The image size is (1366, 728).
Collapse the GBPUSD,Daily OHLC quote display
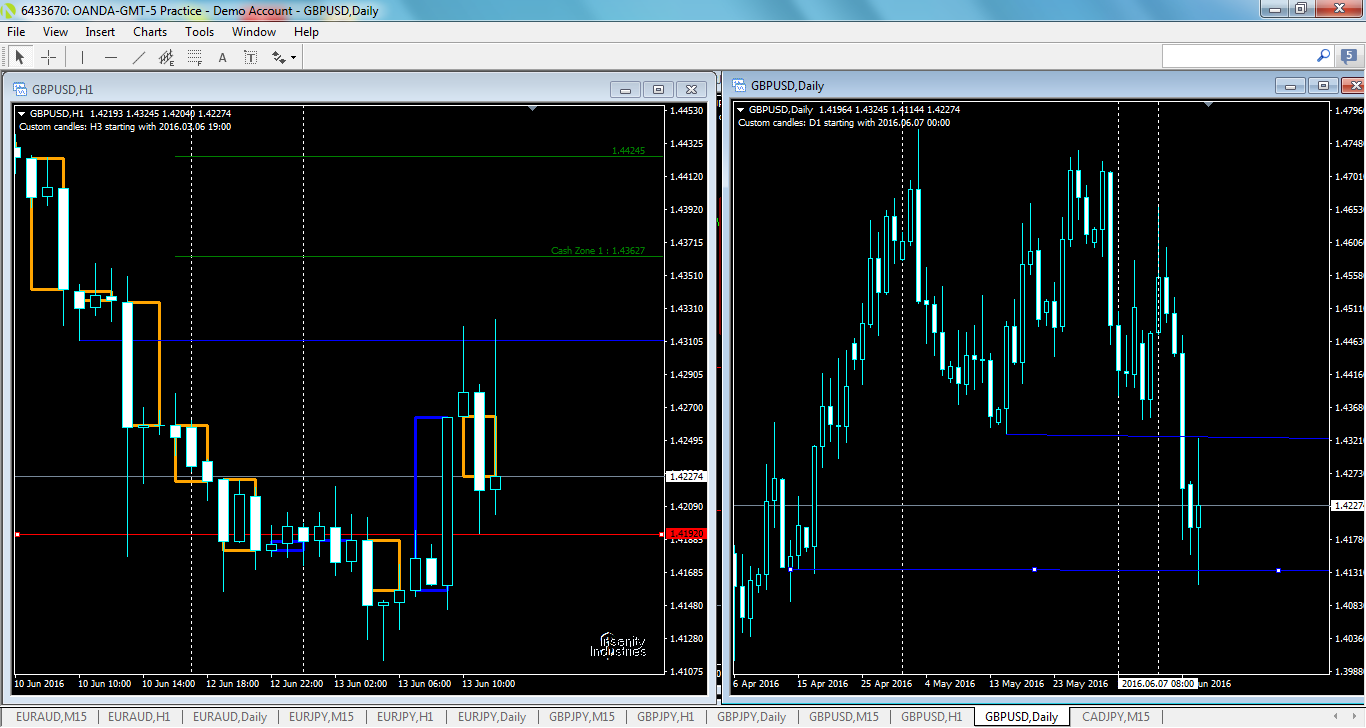740,110
